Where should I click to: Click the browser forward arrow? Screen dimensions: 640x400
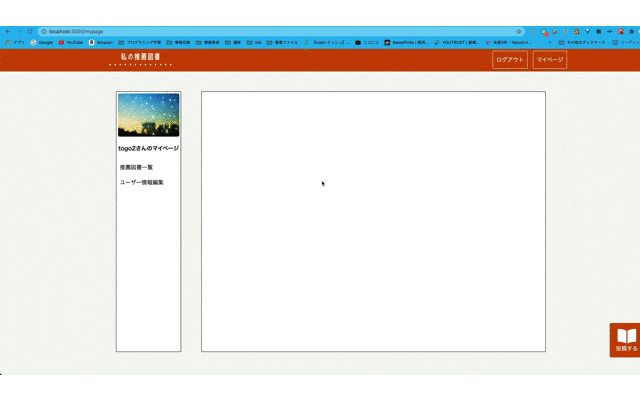click(x=19, y=31)
